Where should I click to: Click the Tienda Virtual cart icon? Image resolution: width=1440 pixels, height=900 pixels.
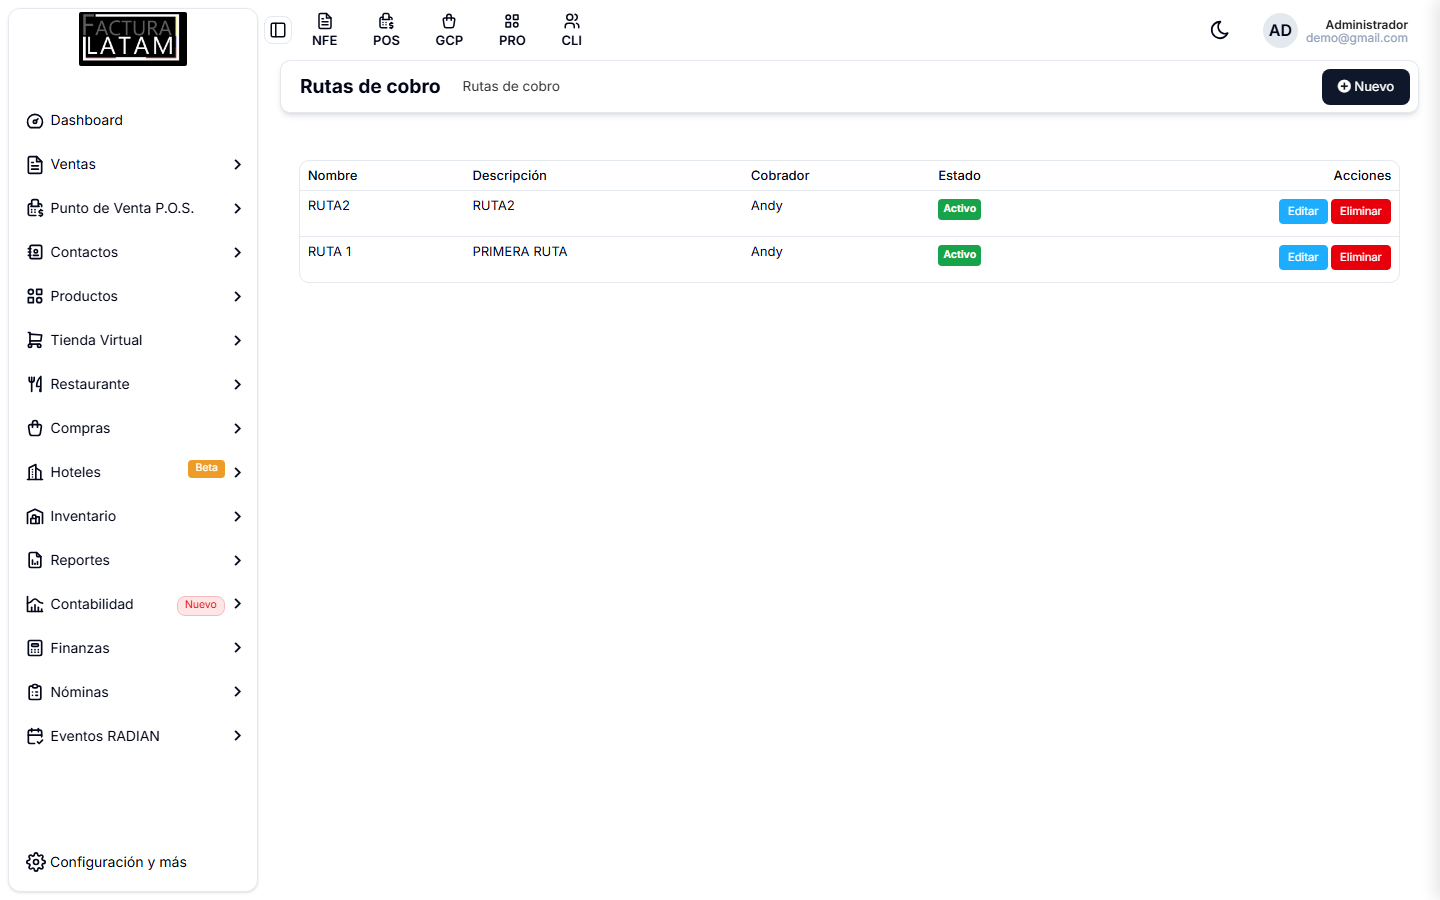pos(35,341)
